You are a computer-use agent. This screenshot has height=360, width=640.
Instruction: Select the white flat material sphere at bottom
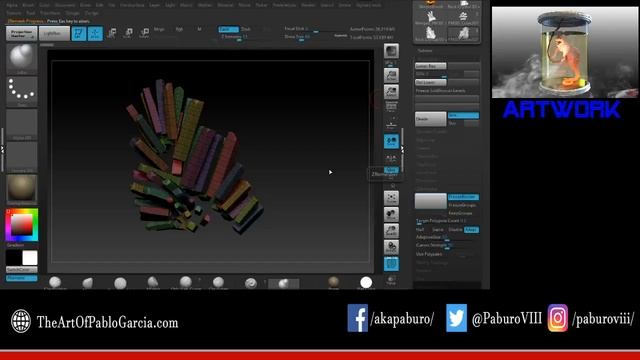click(x=366, y=282)
